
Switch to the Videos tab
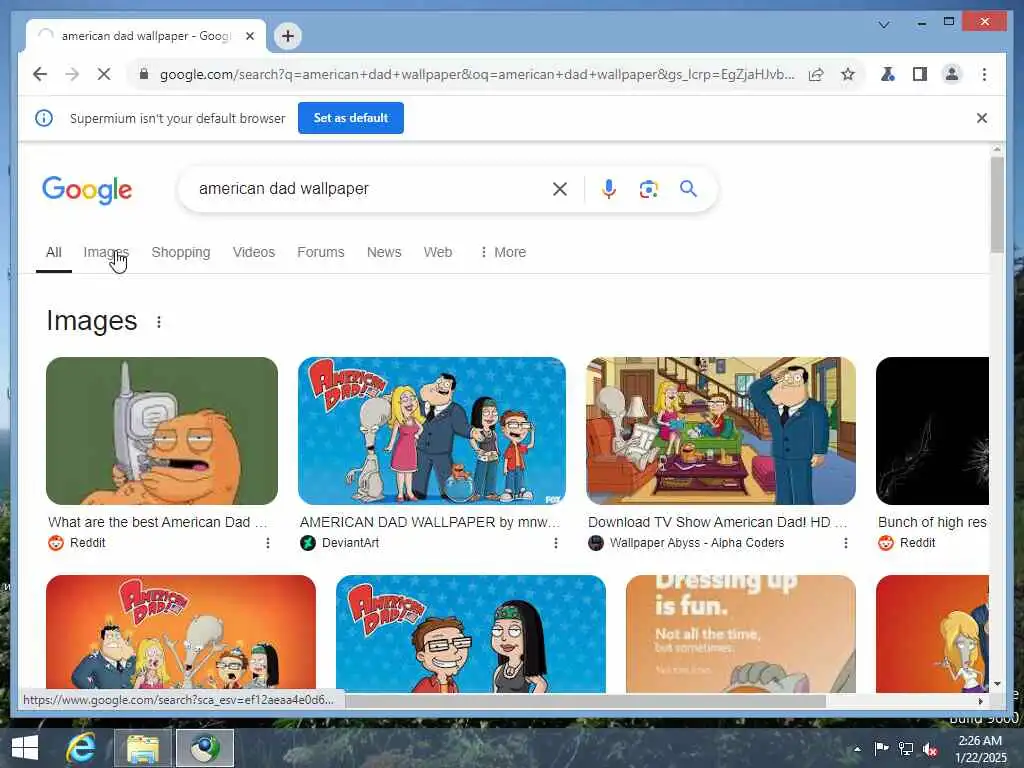coord(254,252)
